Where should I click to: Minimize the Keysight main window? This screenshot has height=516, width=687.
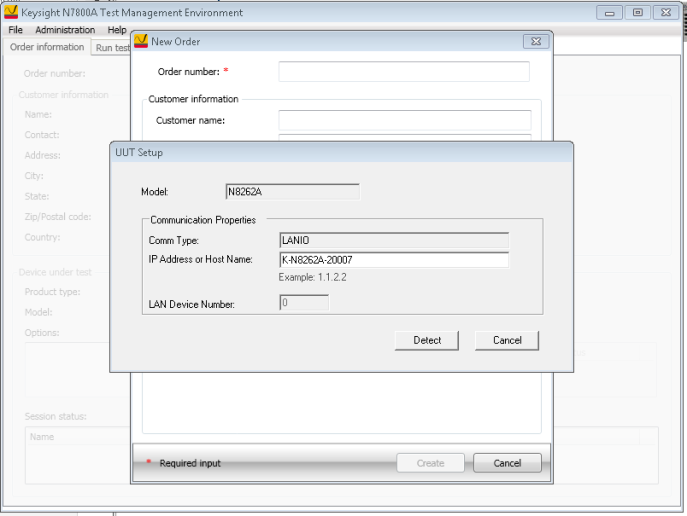pyautogui.click(x=609, y=13)
